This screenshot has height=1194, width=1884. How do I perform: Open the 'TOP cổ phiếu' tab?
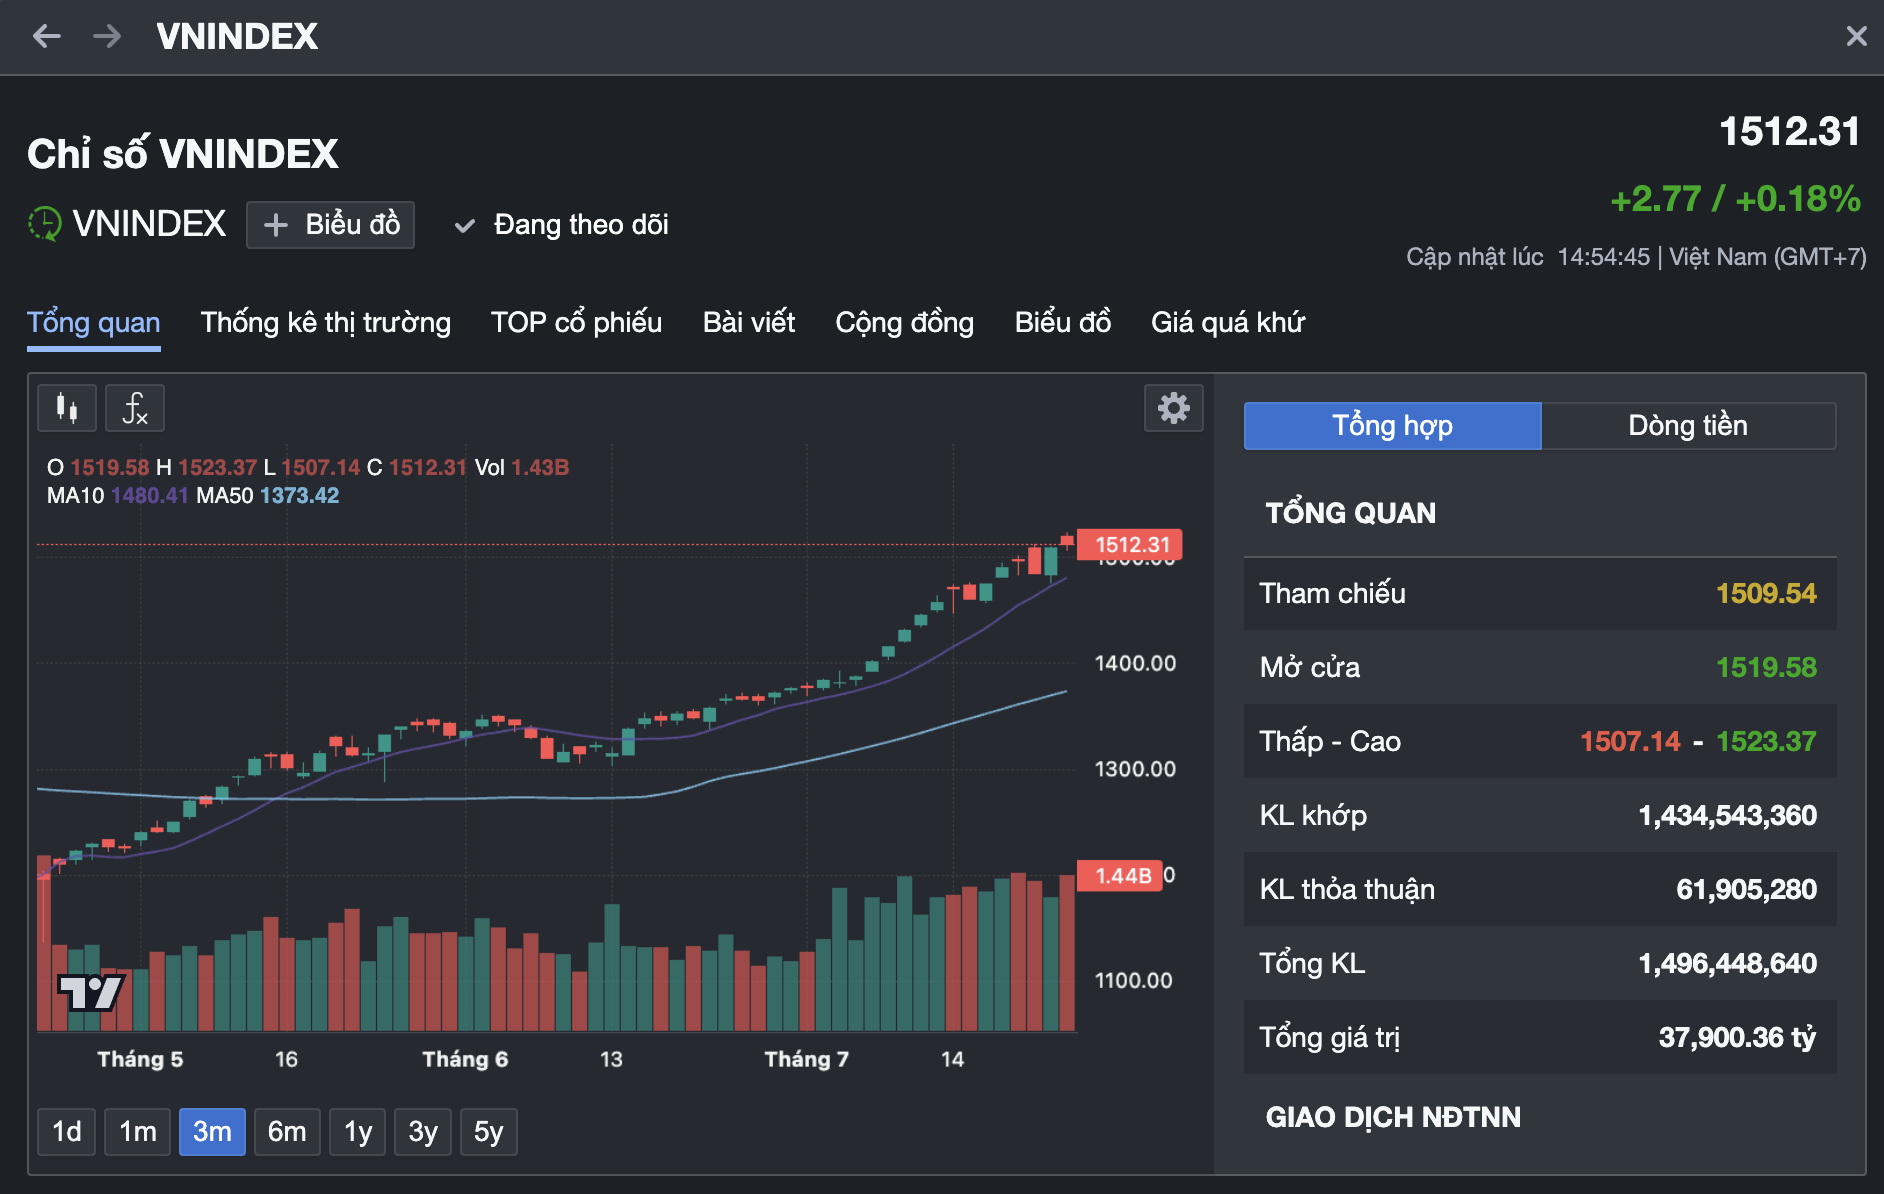(x=576, y=323)
